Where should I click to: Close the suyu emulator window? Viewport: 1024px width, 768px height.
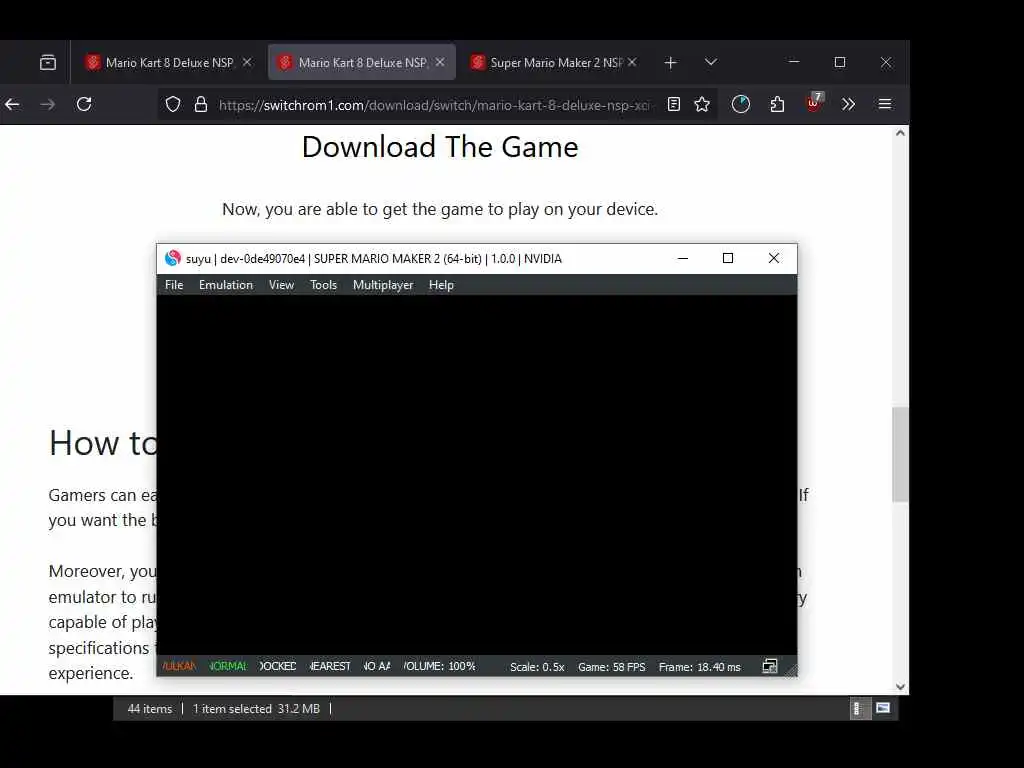click(x=774, y=259)
